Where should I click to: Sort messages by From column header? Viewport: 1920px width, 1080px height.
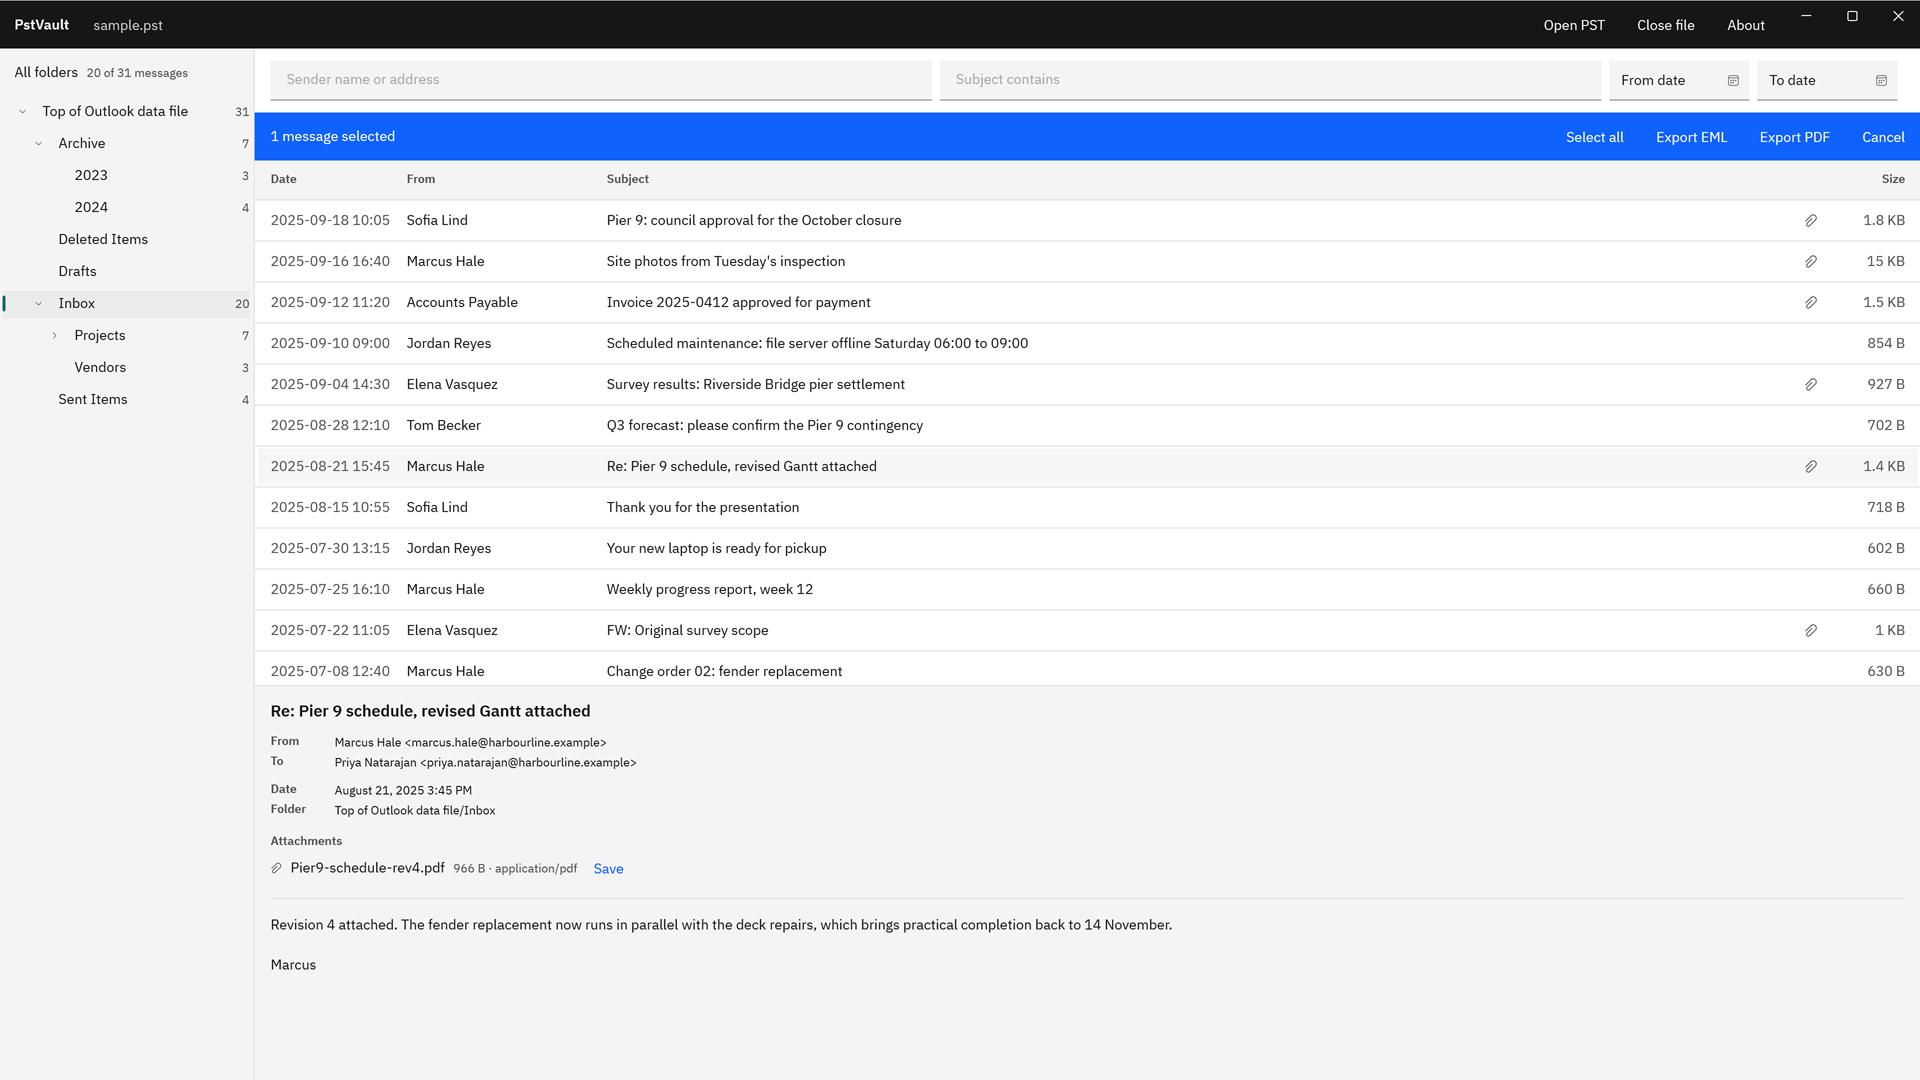point(420,179)
